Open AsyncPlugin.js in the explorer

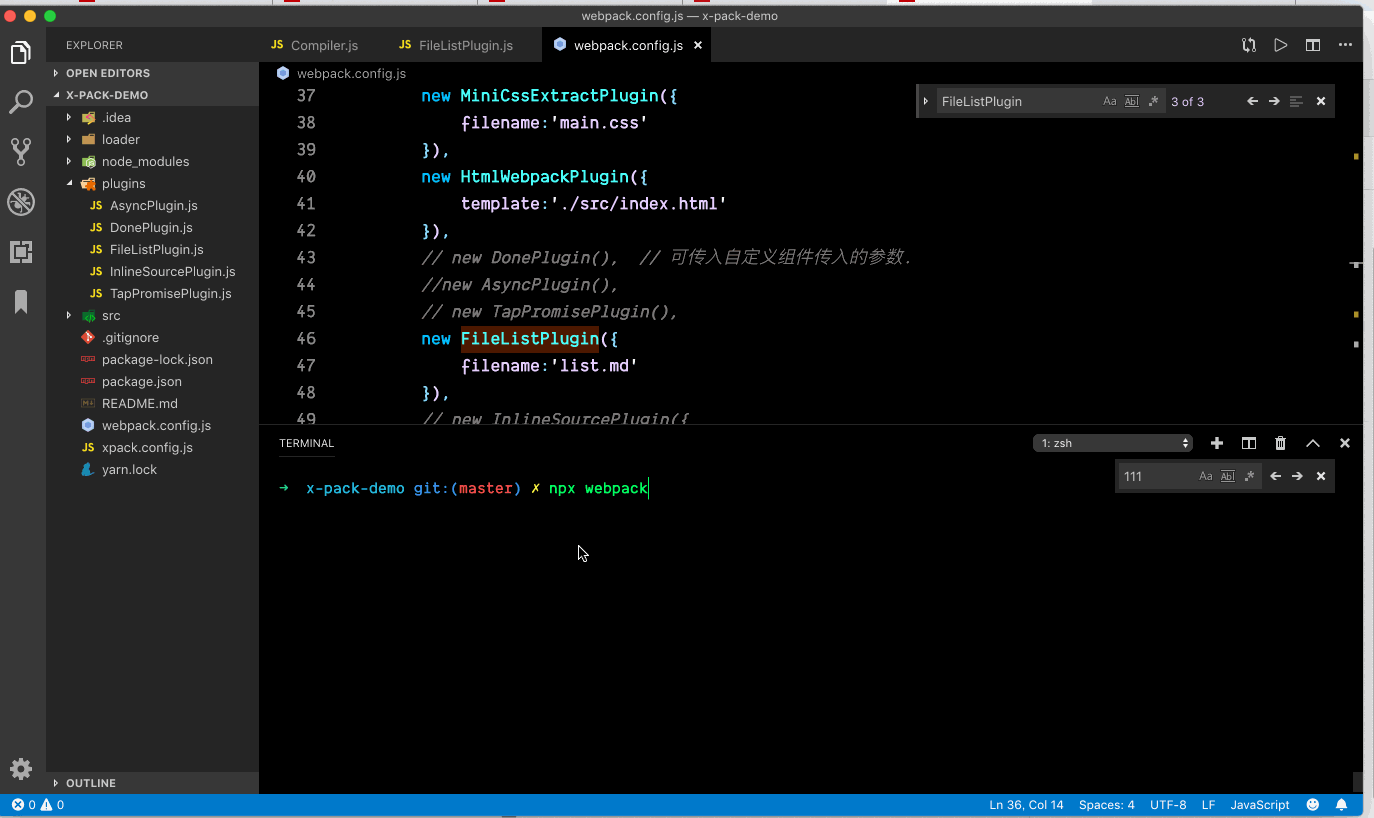point(153,205)
